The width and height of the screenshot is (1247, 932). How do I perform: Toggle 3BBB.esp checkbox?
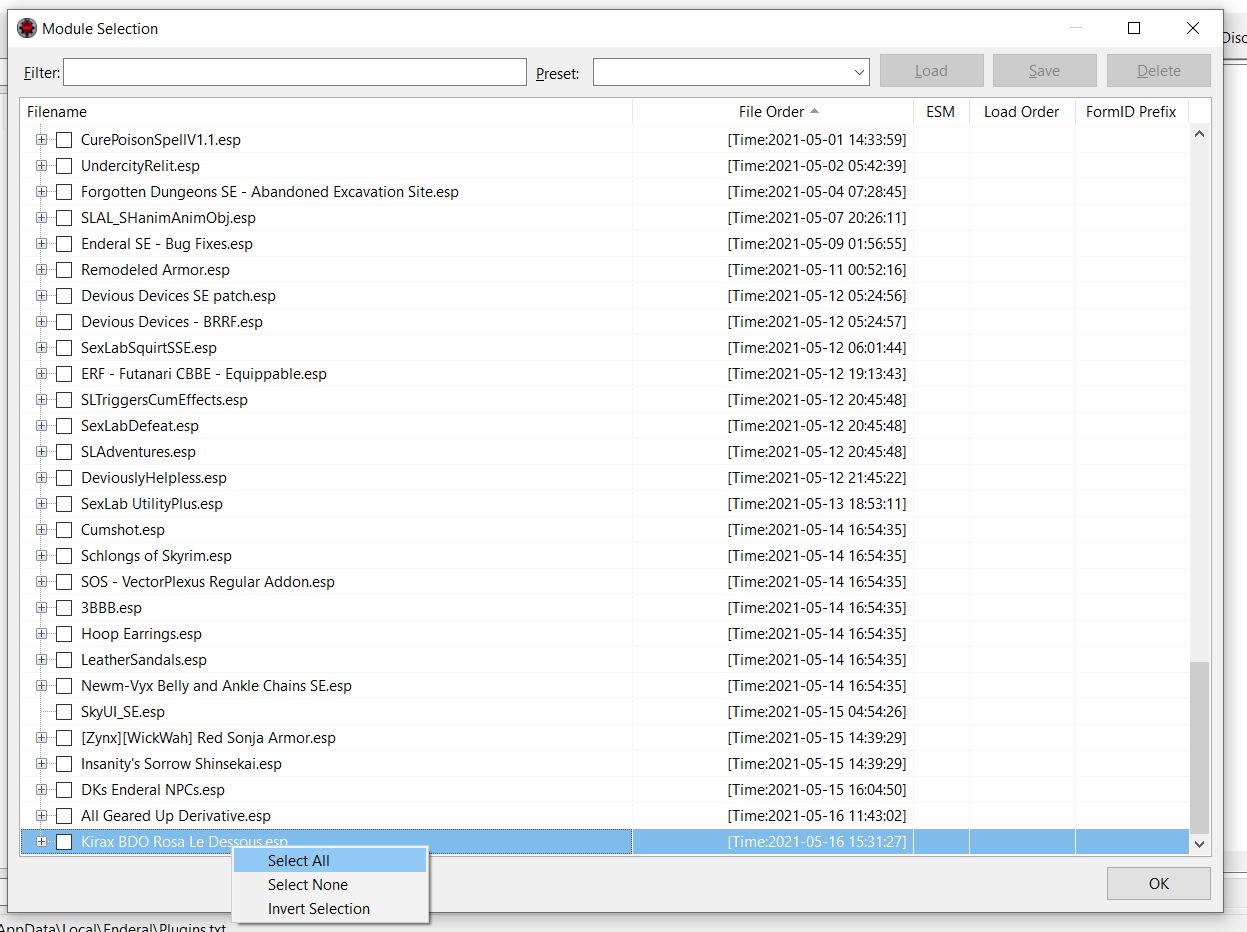click(64, 608)
